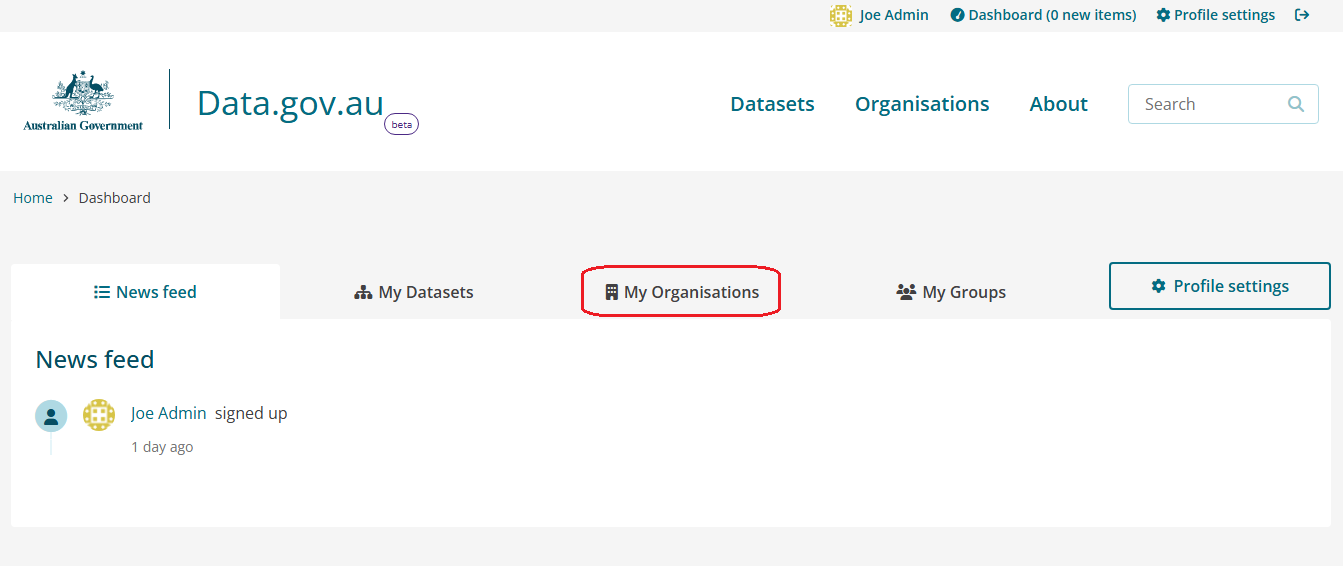Click Joe Admin avatar in top bar
The width and height of the screenshot is (1343, 566).
pyautogui.click(x=840, y=15)
